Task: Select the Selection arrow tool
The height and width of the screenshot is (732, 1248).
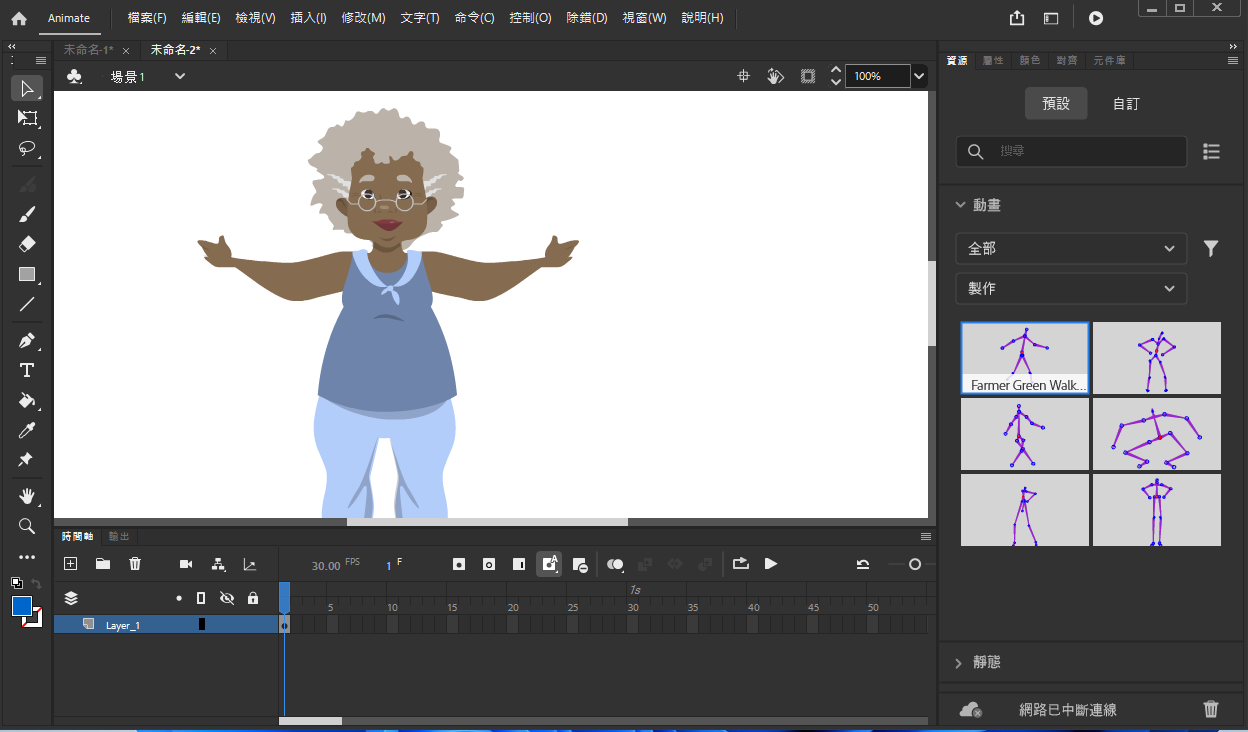Action: pos(27,88)
